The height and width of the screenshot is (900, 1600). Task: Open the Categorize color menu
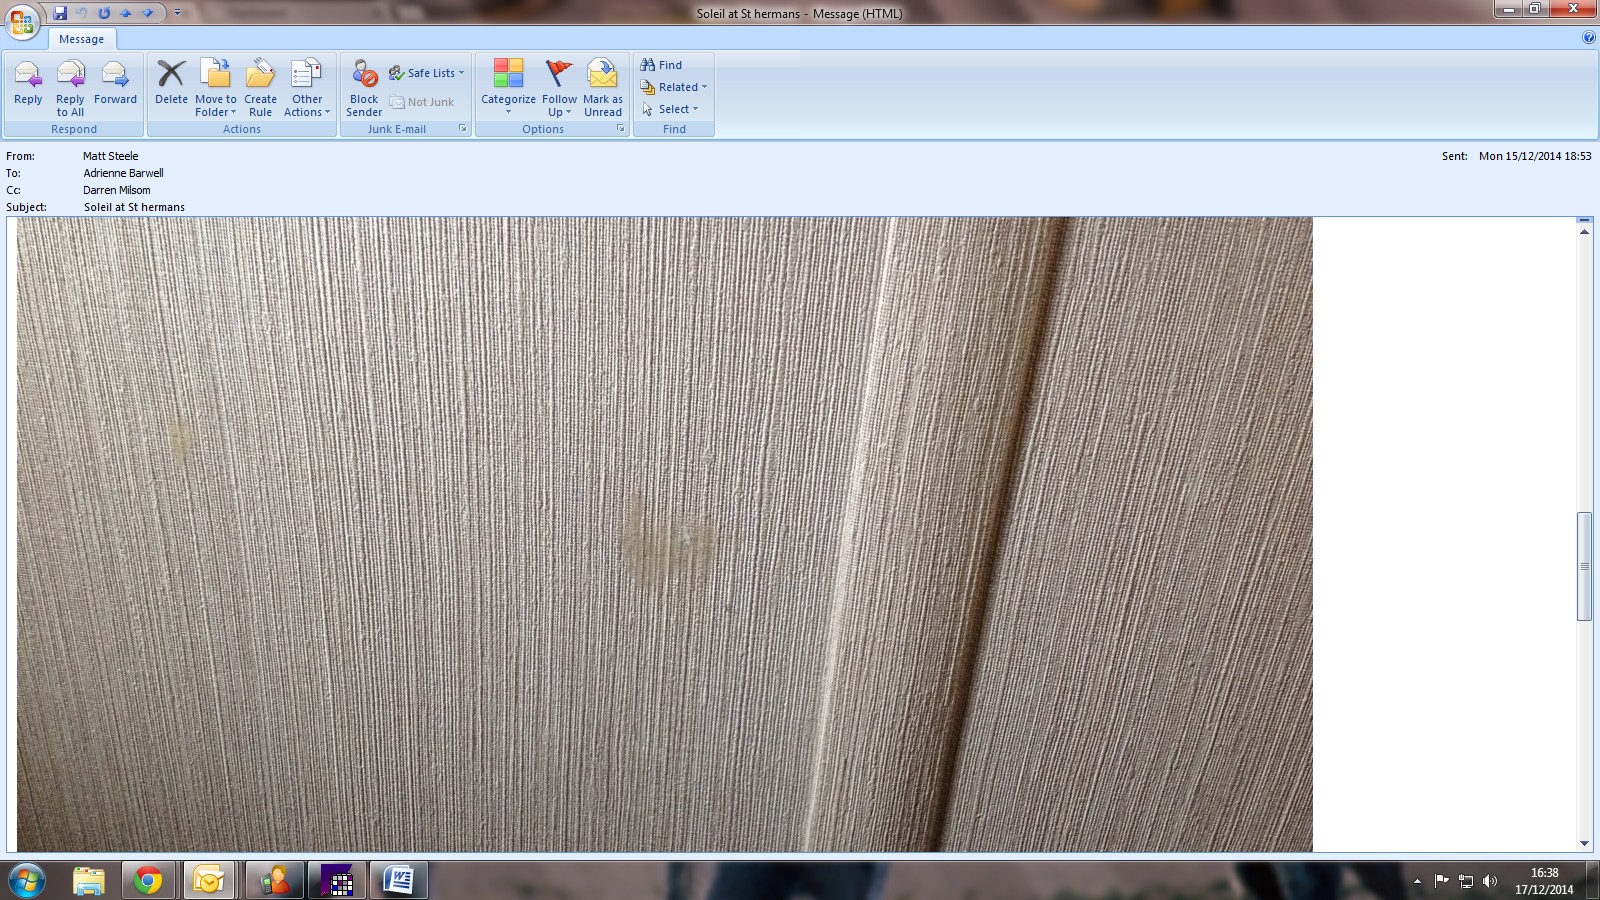coord(508,87)
